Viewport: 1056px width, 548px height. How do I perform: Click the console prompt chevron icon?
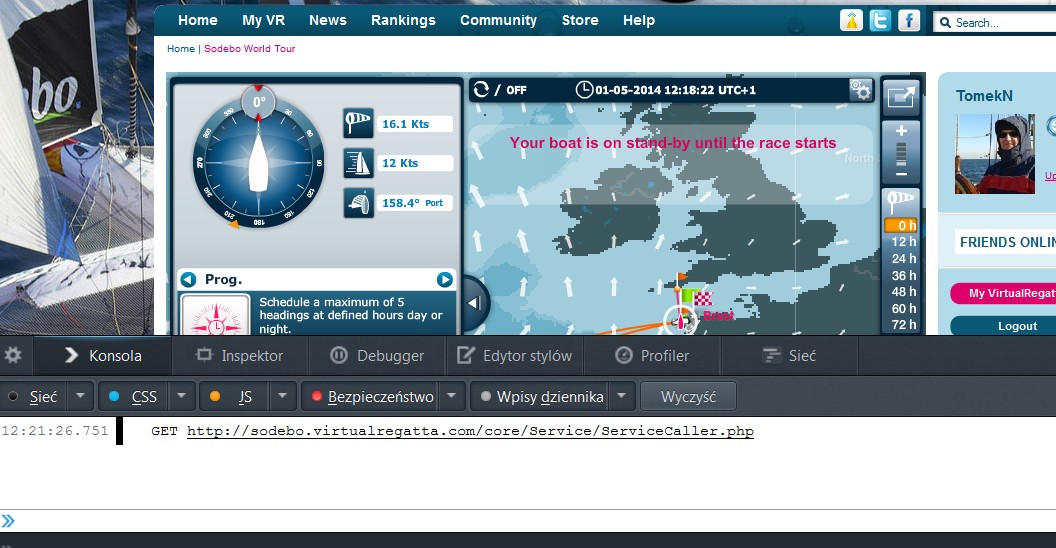coord(8,520)
